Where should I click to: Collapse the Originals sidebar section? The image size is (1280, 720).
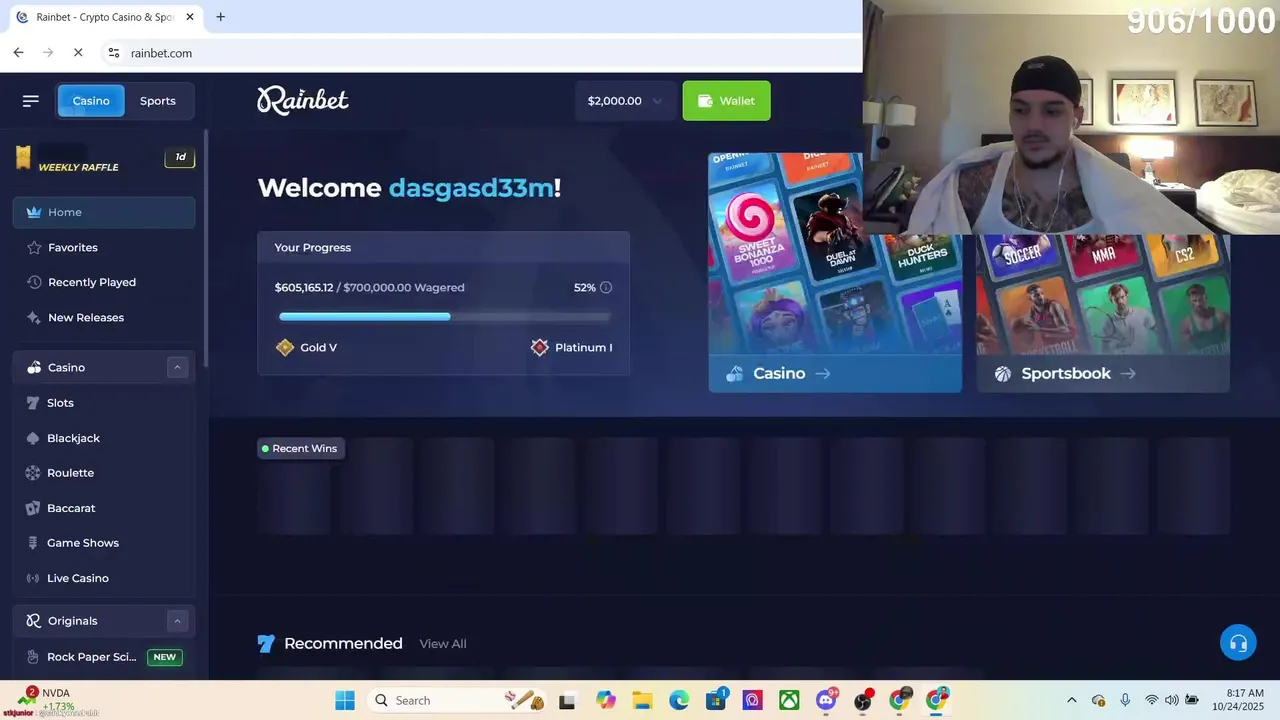click(177, 621)
